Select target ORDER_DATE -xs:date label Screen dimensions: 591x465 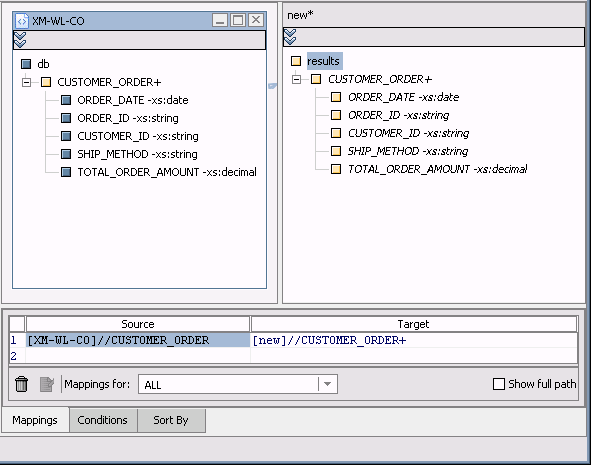[403, 97]
